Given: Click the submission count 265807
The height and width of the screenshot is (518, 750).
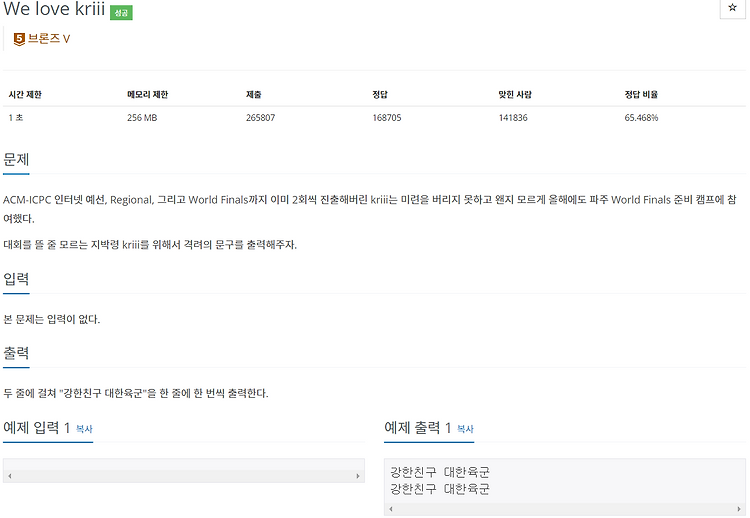Looking at the screenshot, I should (261, 118).
